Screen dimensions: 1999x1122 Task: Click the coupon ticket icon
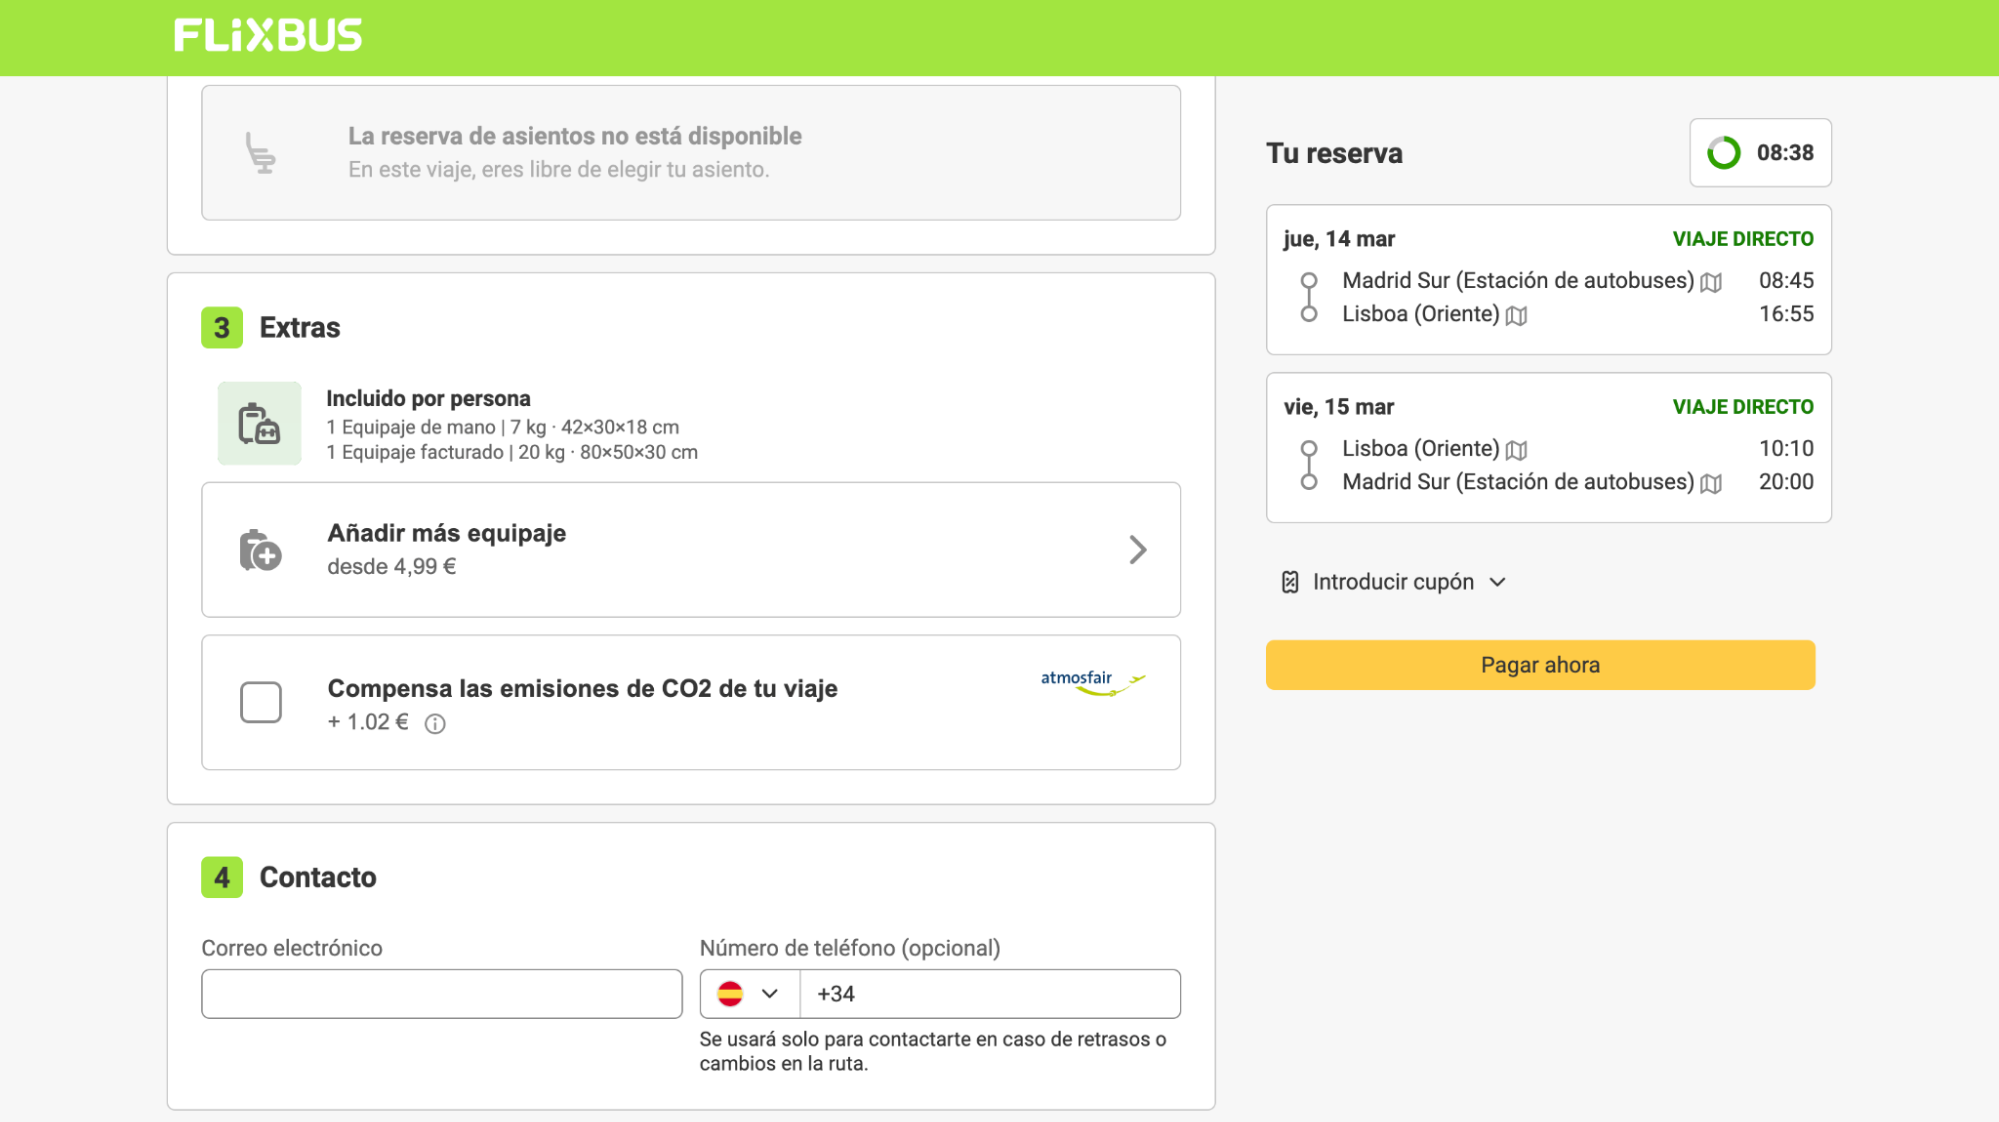pos(1290,582)
